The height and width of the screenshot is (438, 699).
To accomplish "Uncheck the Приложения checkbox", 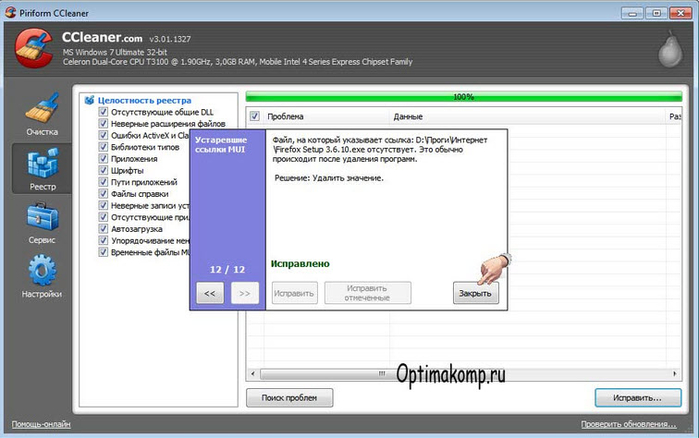I will pos(103,159).
